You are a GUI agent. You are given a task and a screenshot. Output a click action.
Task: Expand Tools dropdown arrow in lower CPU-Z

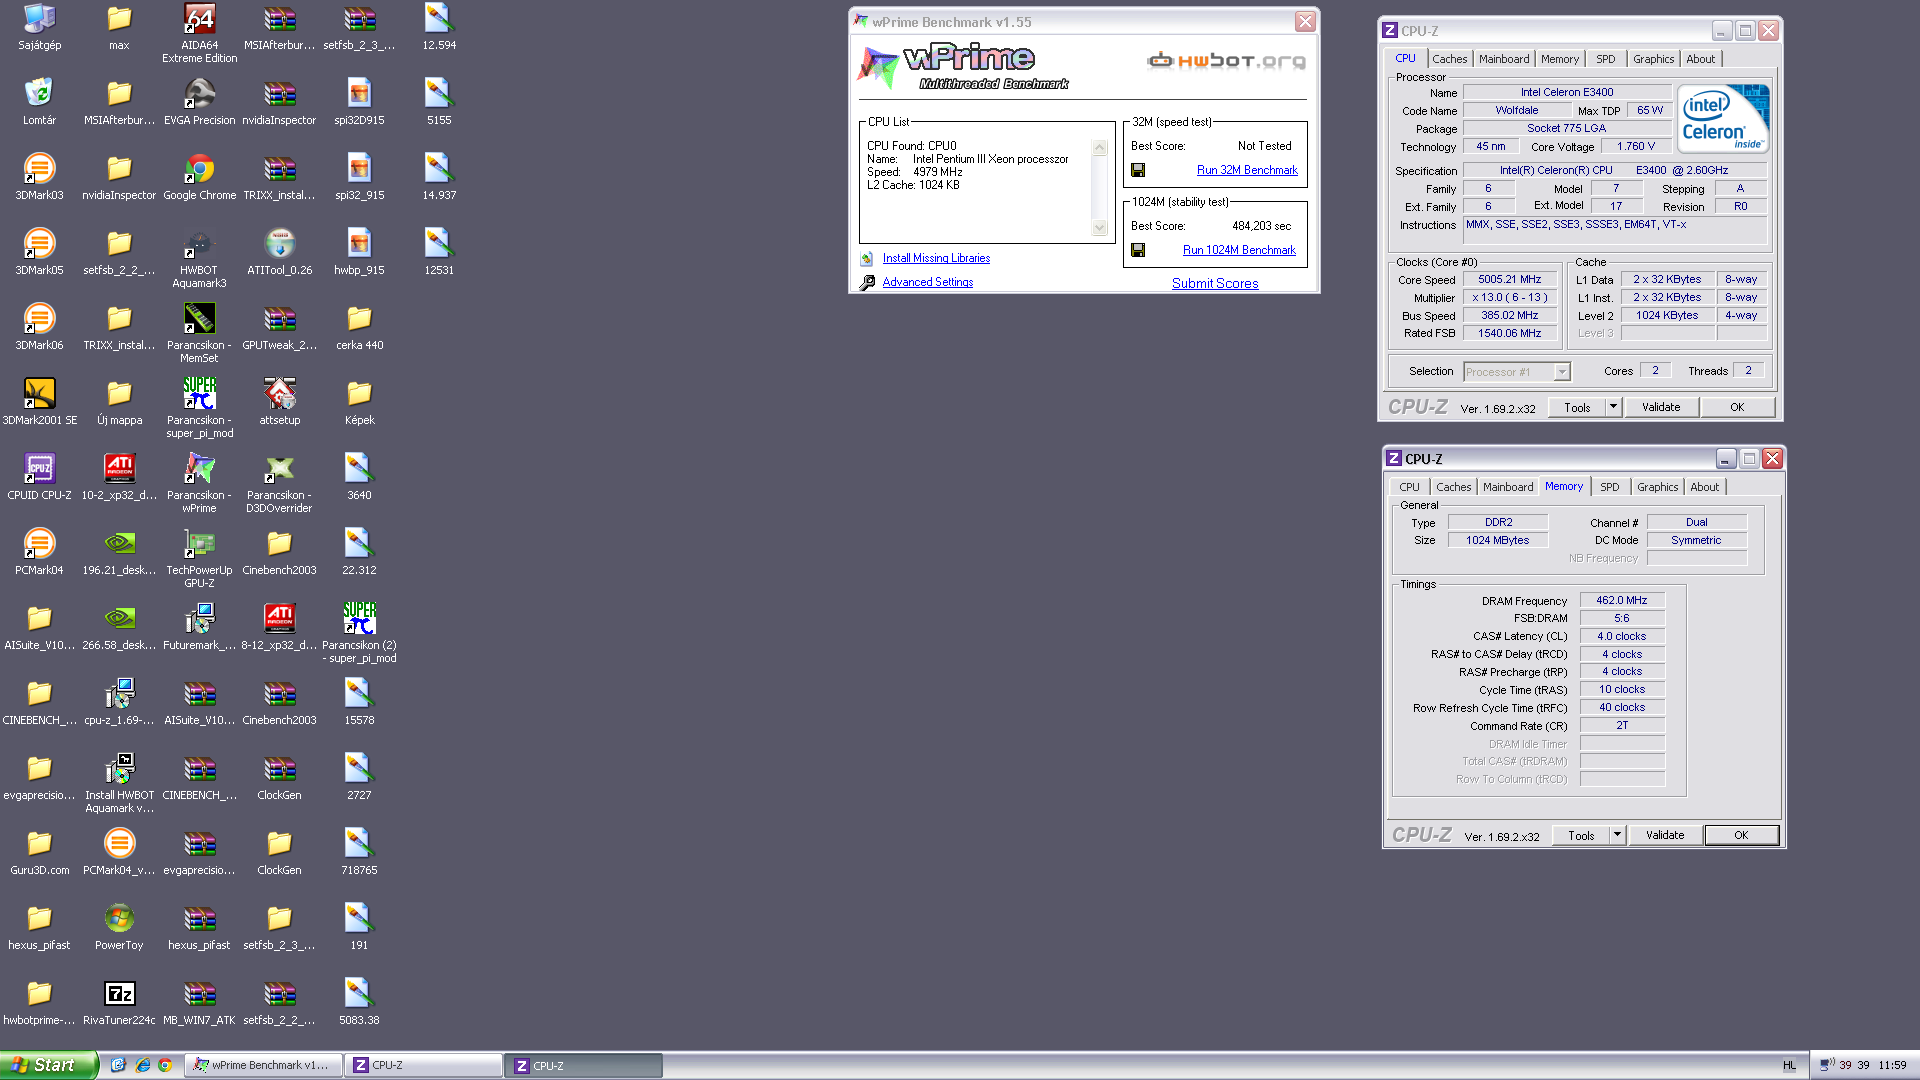1617,835
